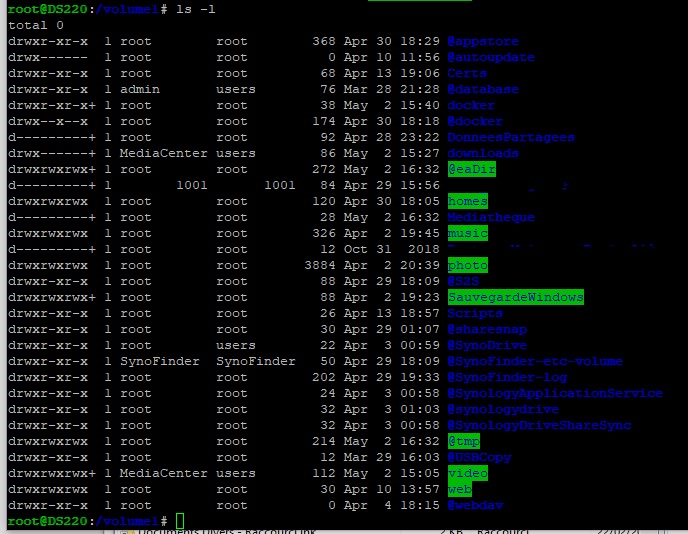Select the @database directory listing
The image size is (688, 534).
(x=483, y=90)
